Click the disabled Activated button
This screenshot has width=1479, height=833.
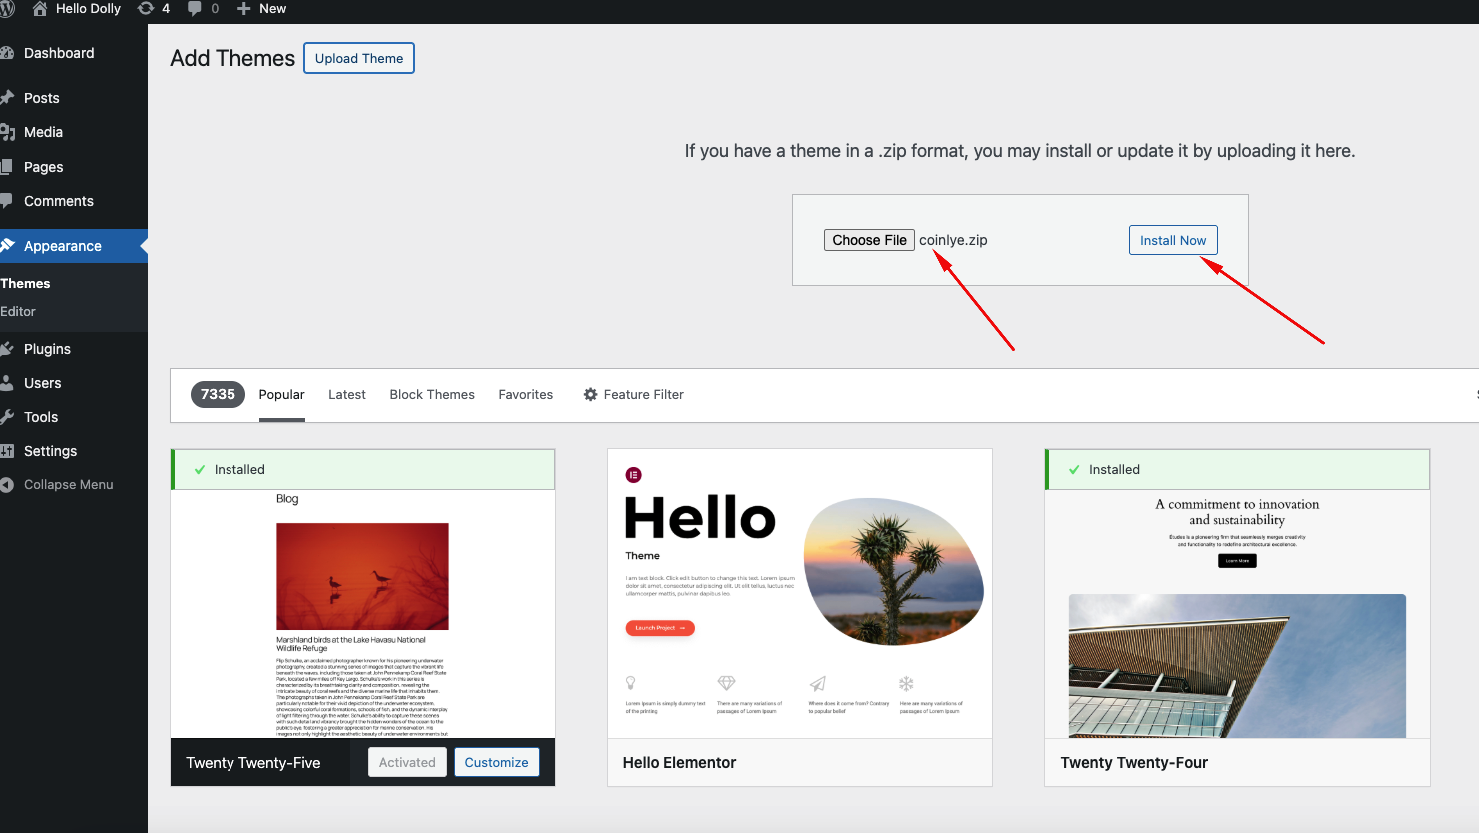[x=407, y=762]
